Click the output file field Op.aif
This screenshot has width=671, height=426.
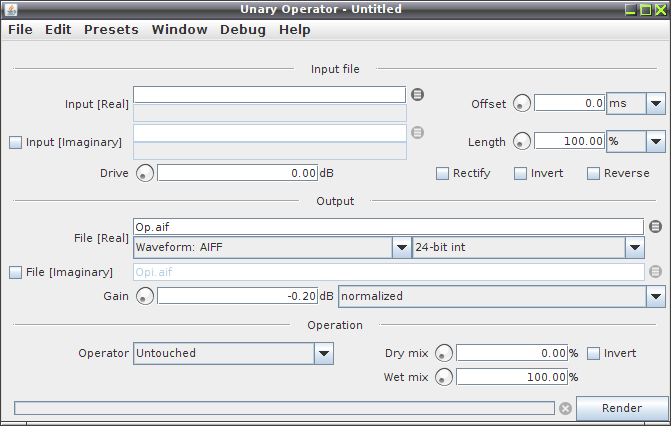(389, 226)
